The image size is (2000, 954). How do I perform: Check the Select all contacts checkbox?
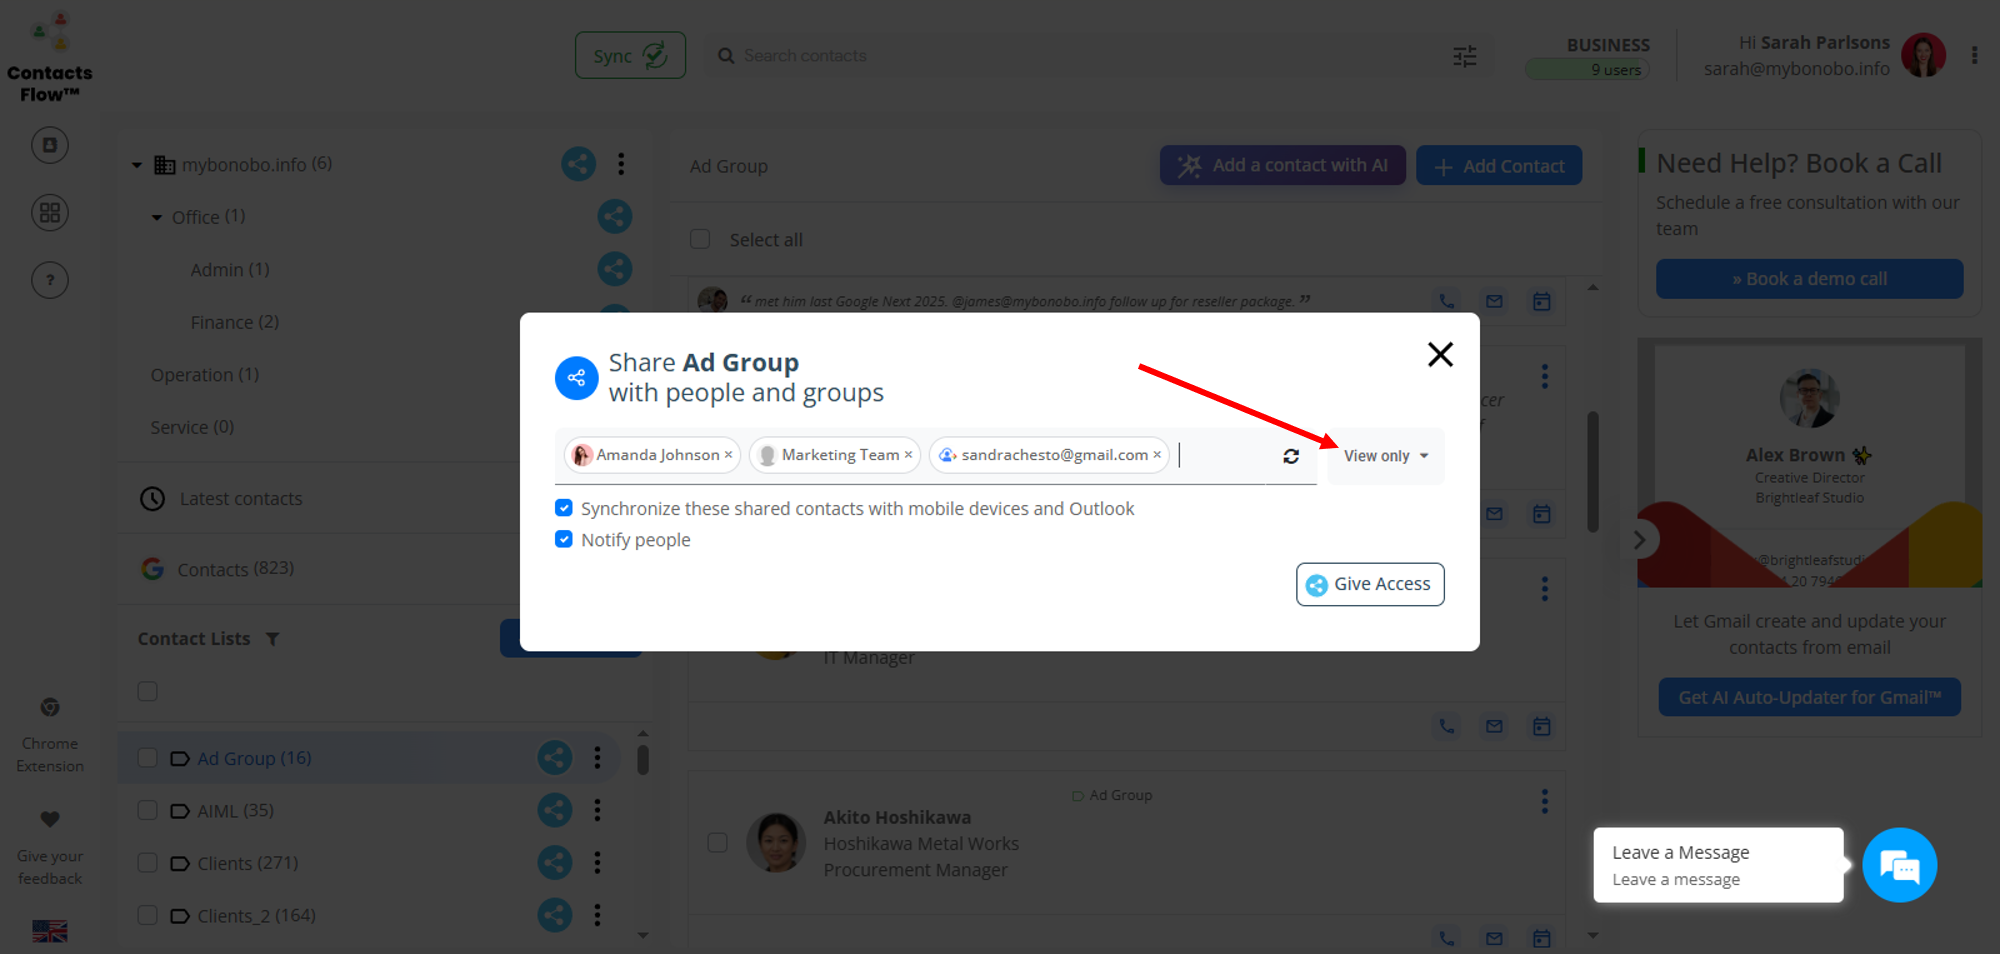click(x=700, y=240)
